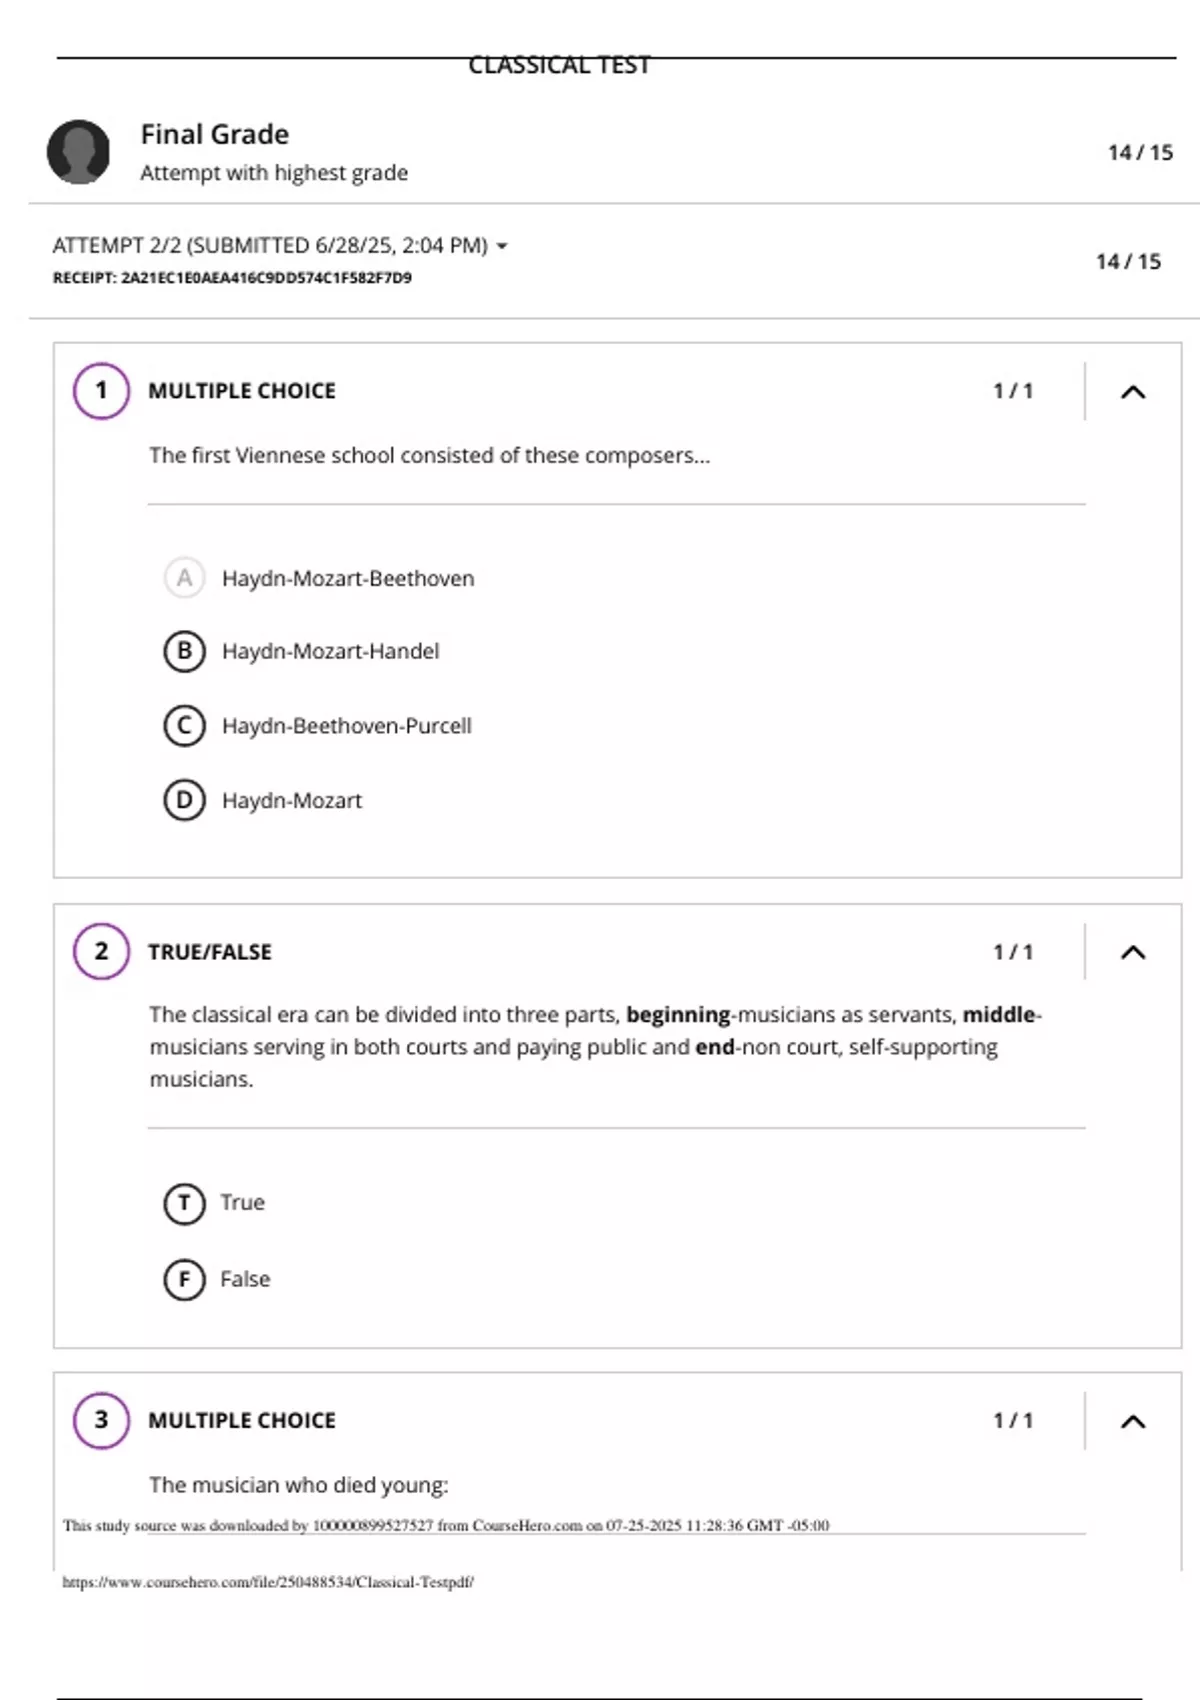Image resolution: width=1200 pixels, height=1700 pixels.
Task: Select option C Haydn-Beethoven-Purcell
Action: (x=184, y=726)
